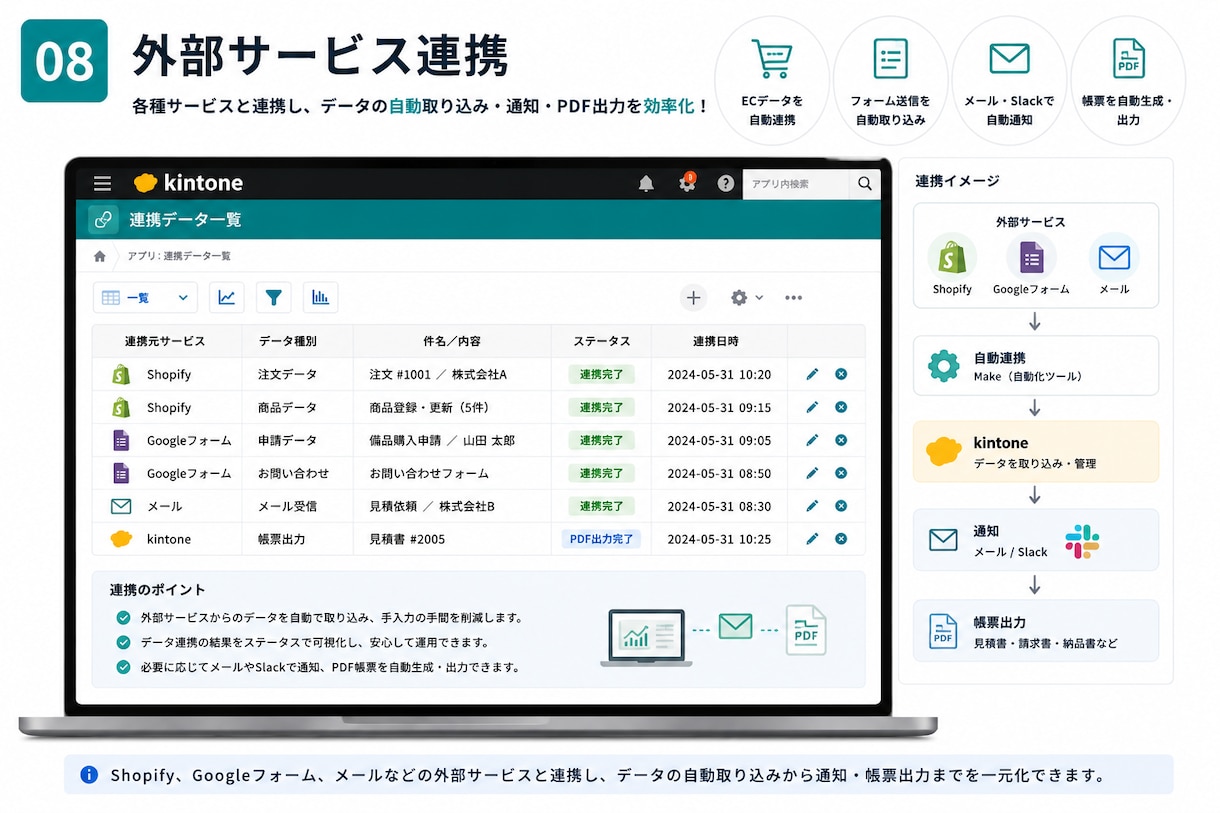Image resolution: width=1220 pixels, height=813 pixels.
Task: Select the kintone データを取り込み・管理 card
Action: click(x=1035, y=452)
